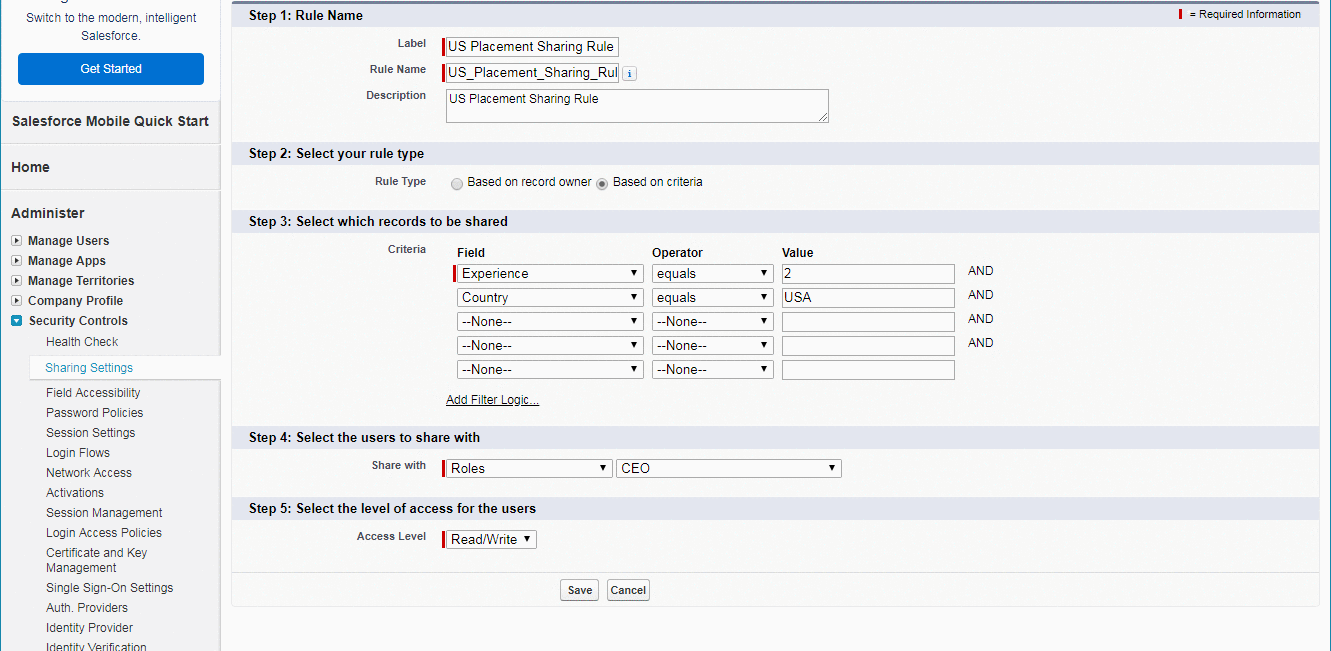1331x651 pixels.
Task: Click the Add Filter Logic link
Action: [492, 400]
